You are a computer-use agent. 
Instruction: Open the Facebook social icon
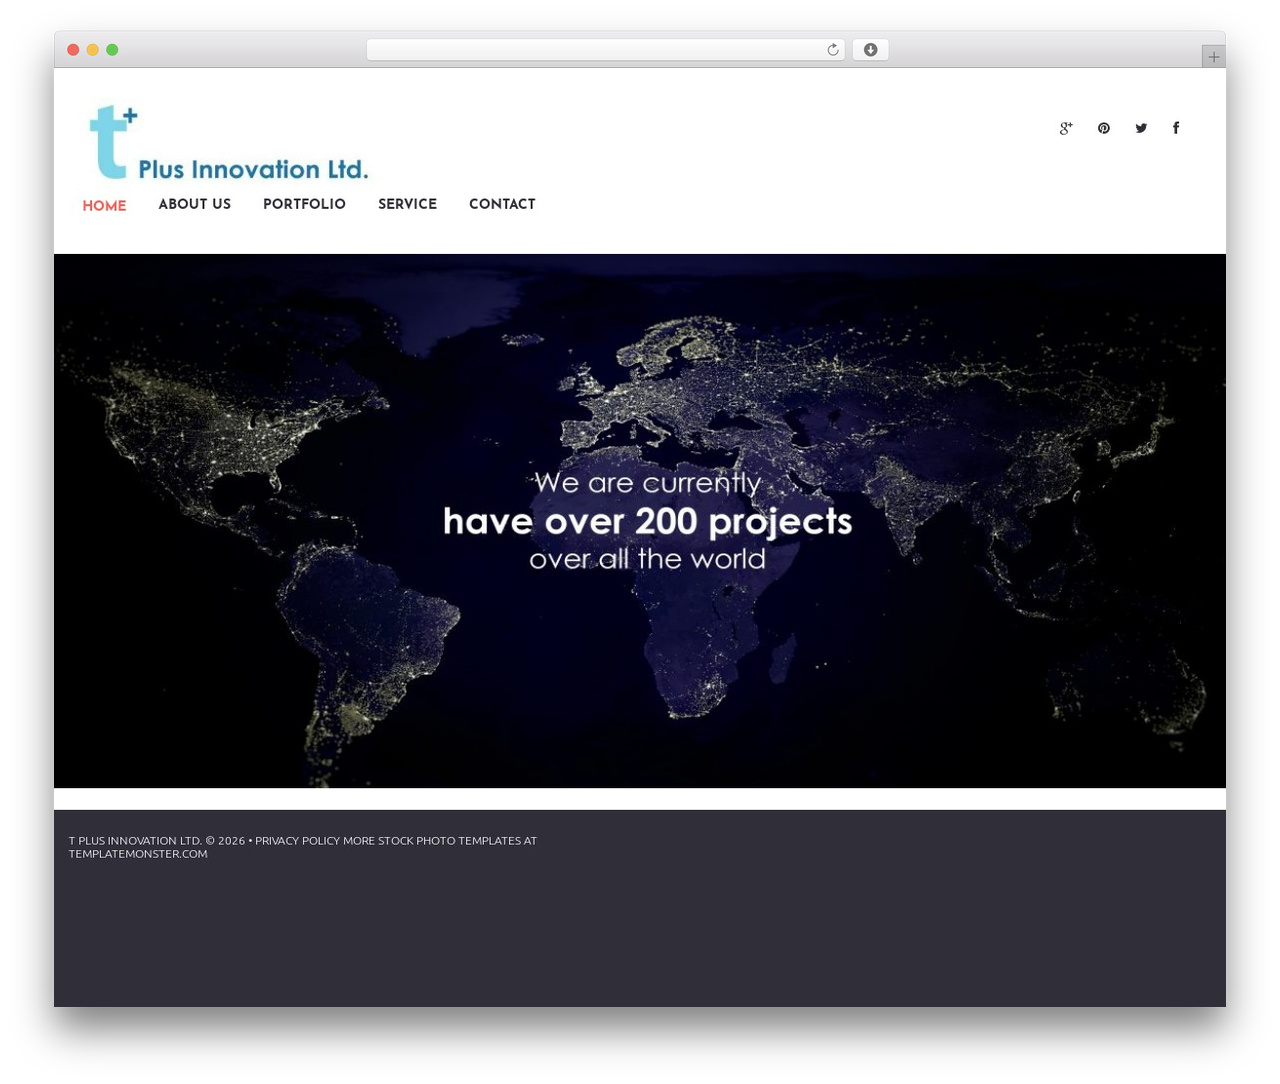[1176, 128]
